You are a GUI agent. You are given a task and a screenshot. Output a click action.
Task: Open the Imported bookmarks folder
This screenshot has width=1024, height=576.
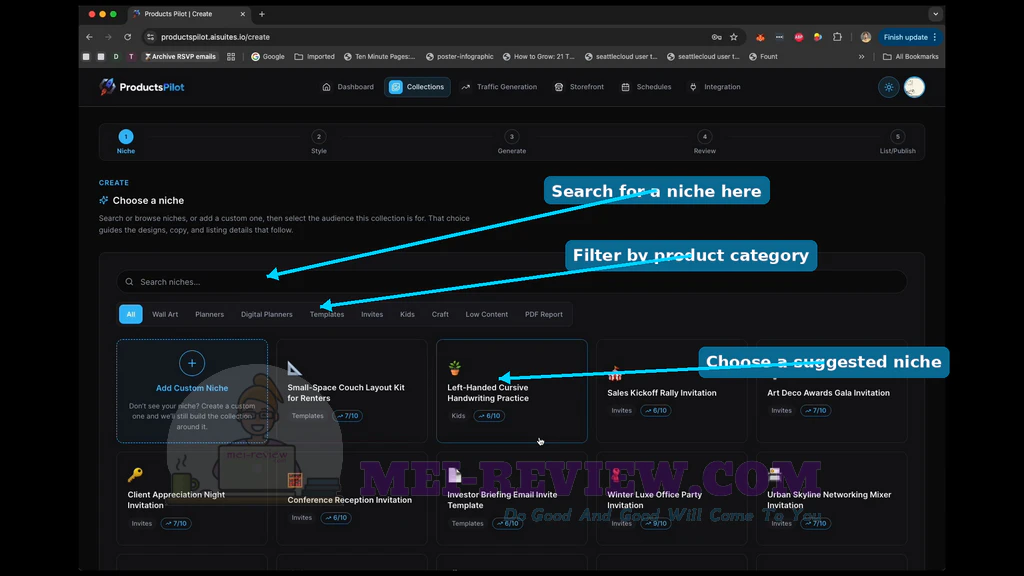(314, 57)
